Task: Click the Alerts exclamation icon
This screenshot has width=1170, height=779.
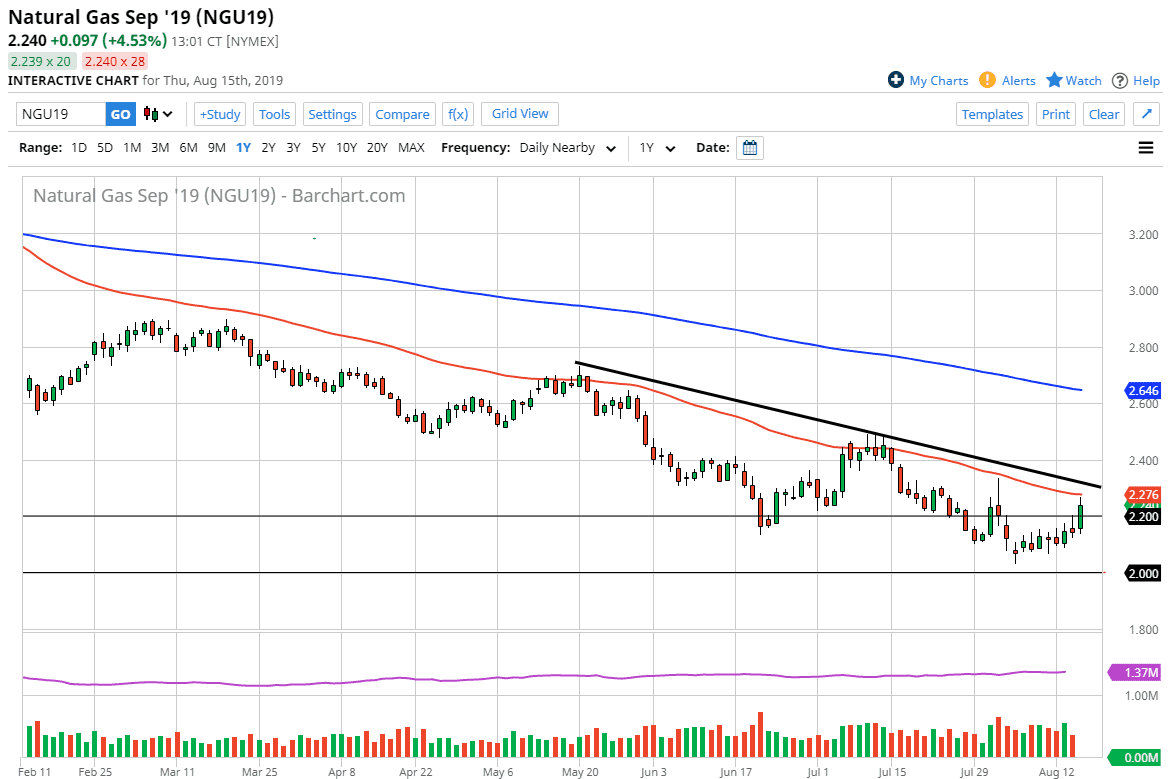Action: (987, 80)
